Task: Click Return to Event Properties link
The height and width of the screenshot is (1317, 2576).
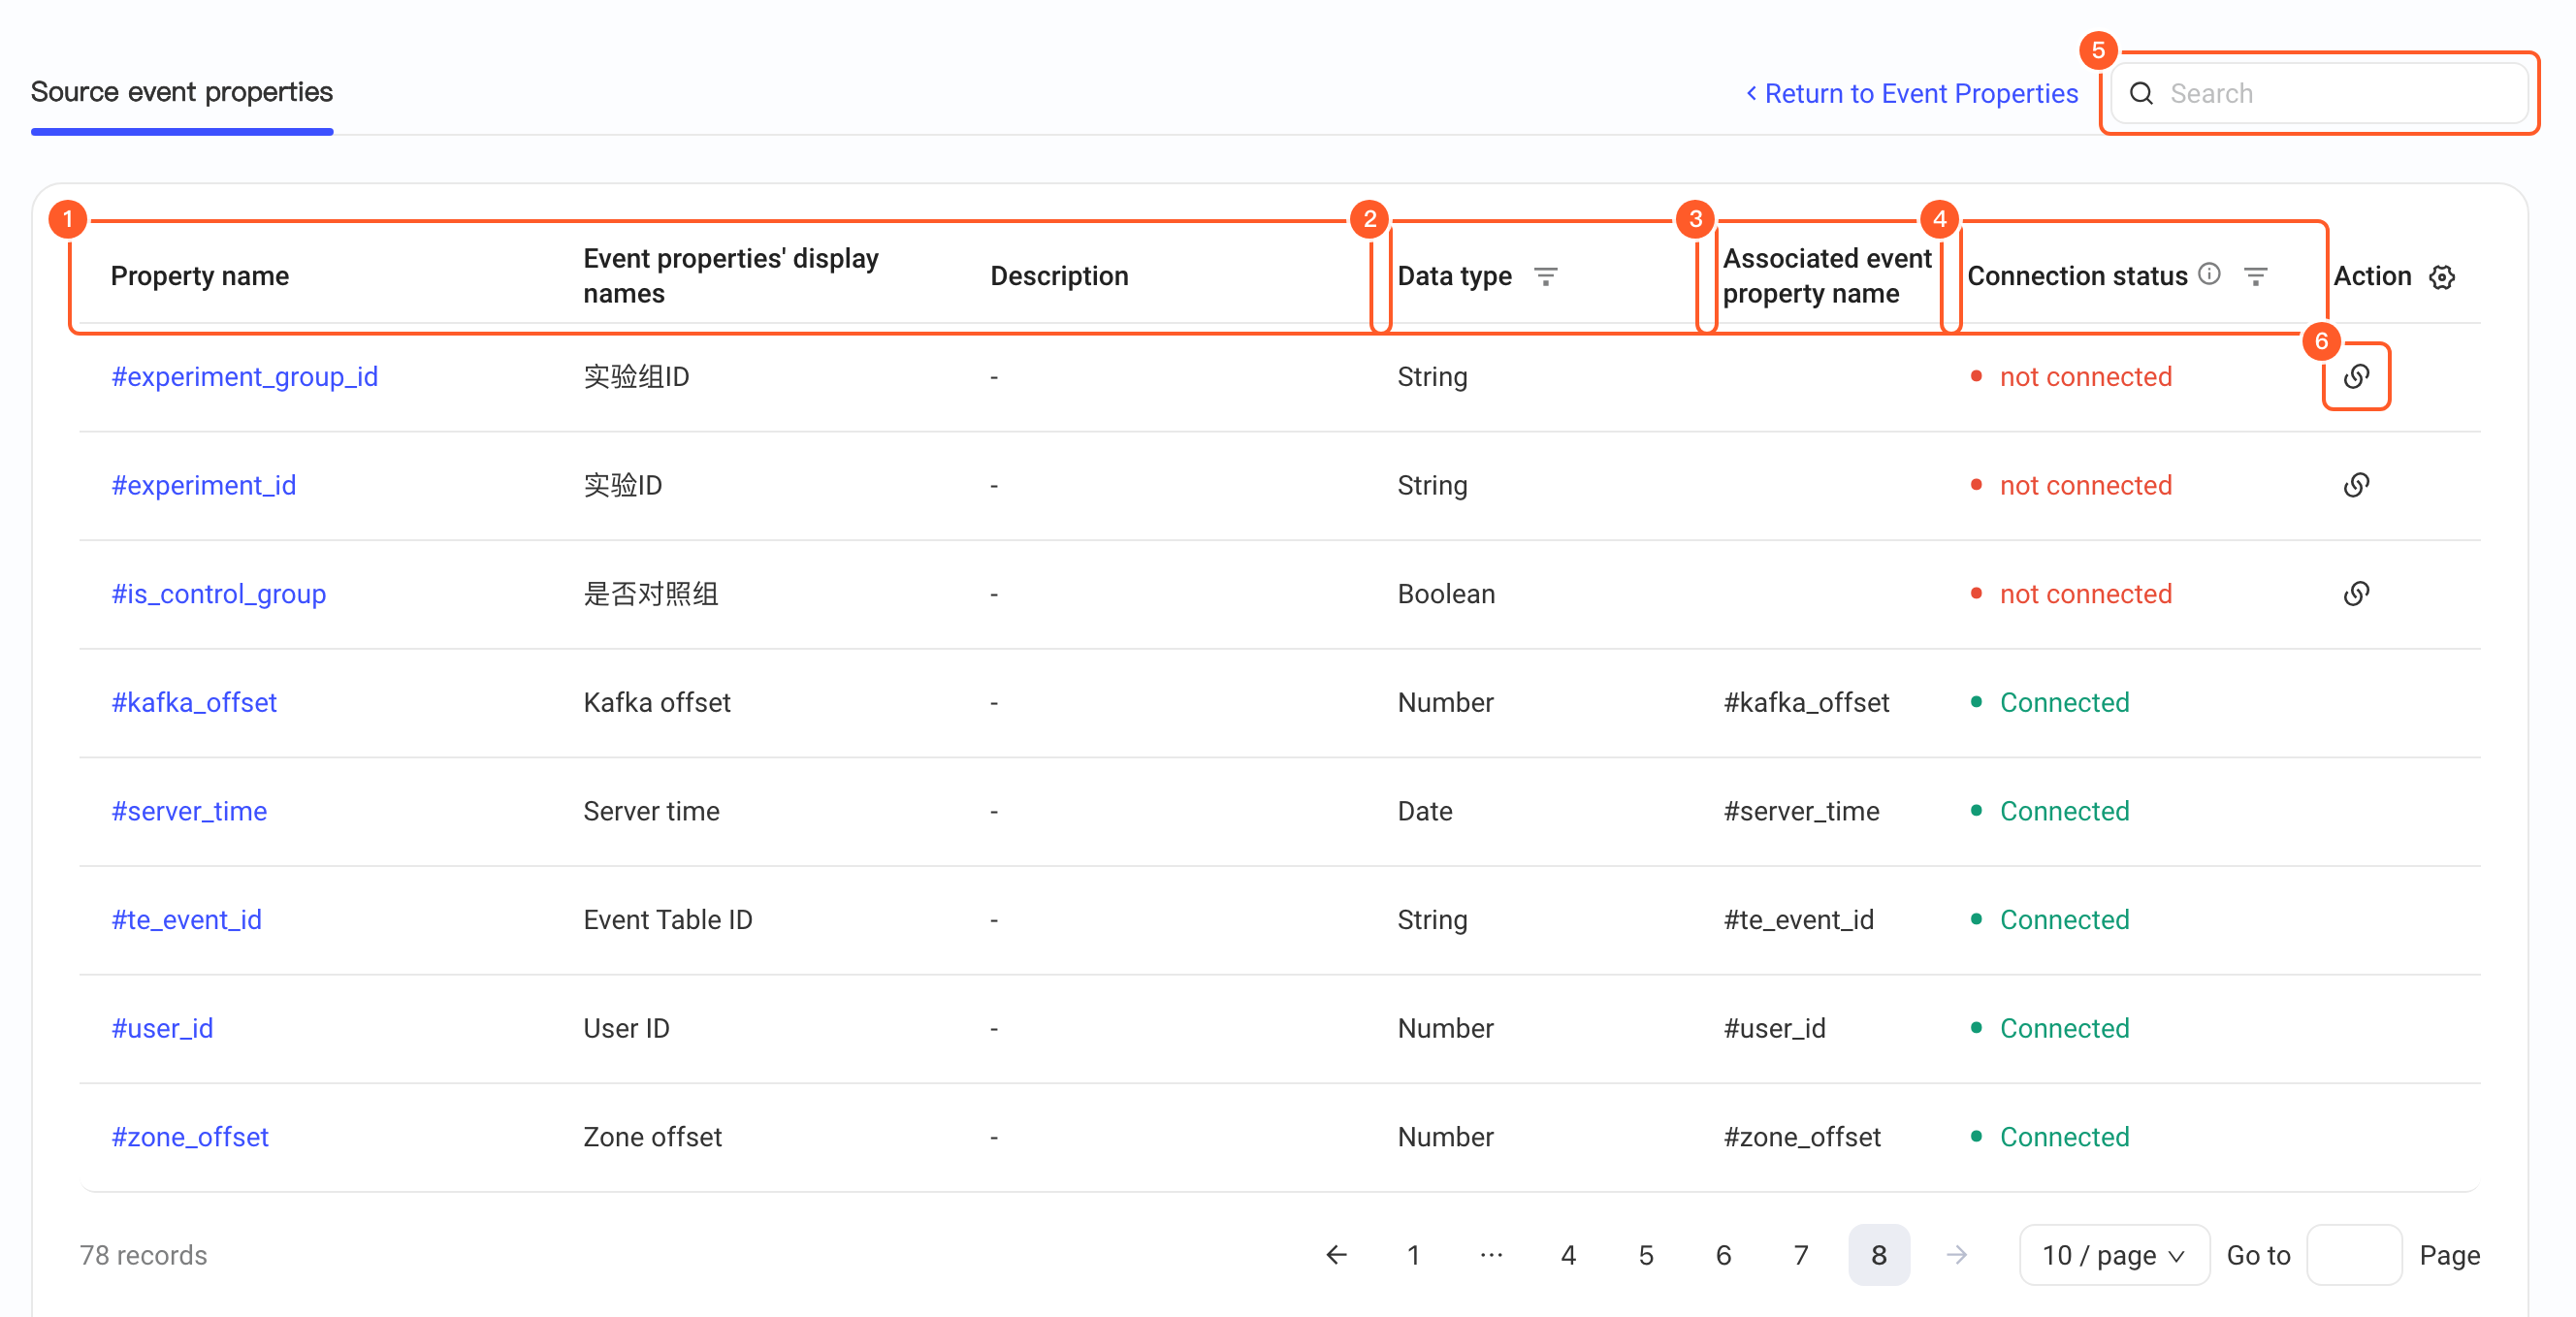Action: [x=1911, y=93]
